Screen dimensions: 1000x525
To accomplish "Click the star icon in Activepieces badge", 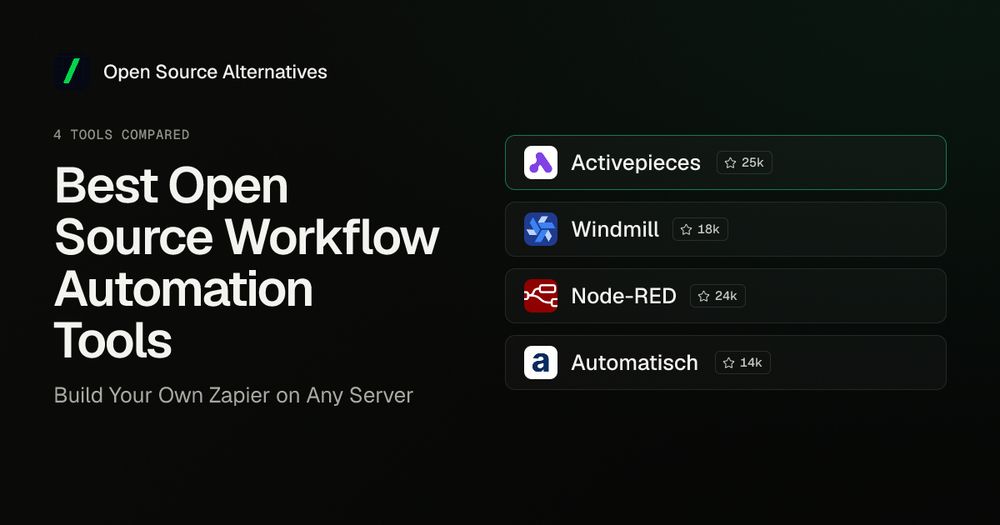I will click(x=730, y=163).
